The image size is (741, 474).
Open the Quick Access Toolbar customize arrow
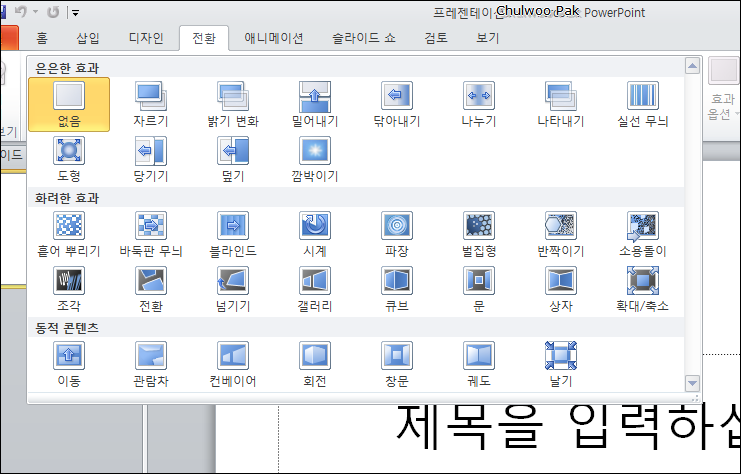click(x=75, y=13)
